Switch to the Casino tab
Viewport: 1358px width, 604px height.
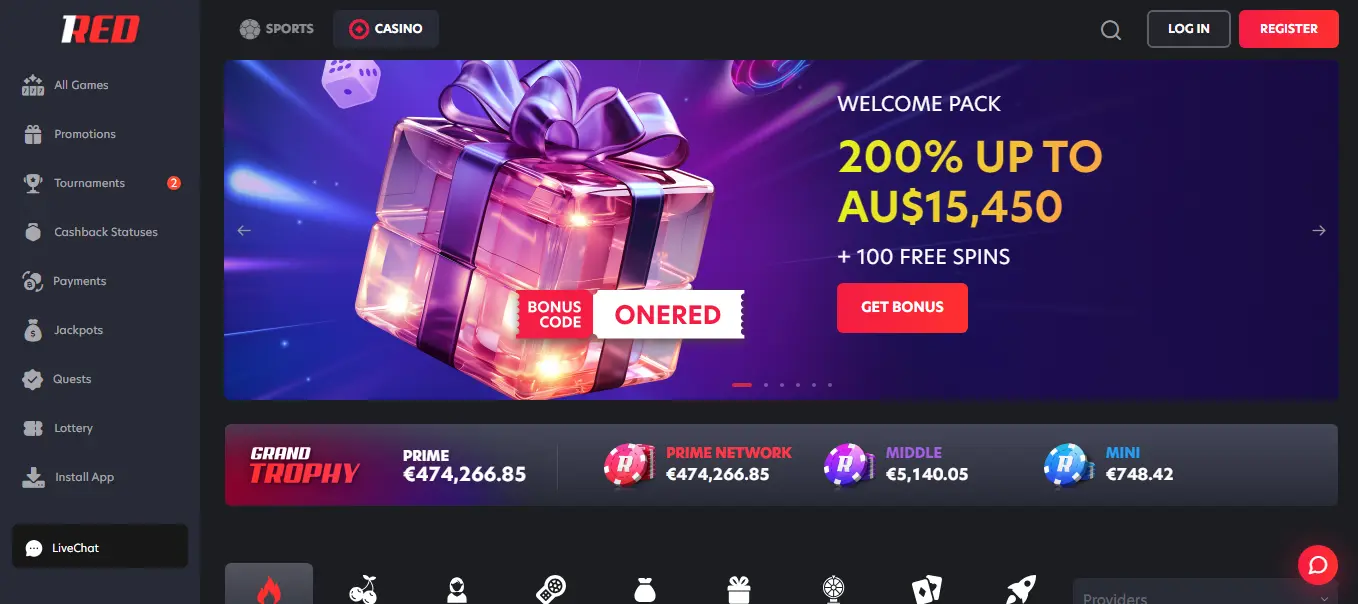pyautogui.click(x=386, y=29)
